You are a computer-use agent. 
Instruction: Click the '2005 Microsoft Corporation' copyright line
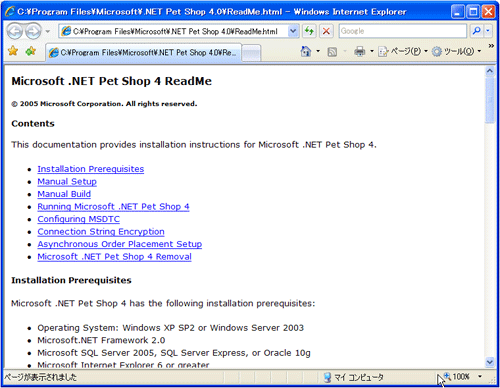tap(104, 104)
